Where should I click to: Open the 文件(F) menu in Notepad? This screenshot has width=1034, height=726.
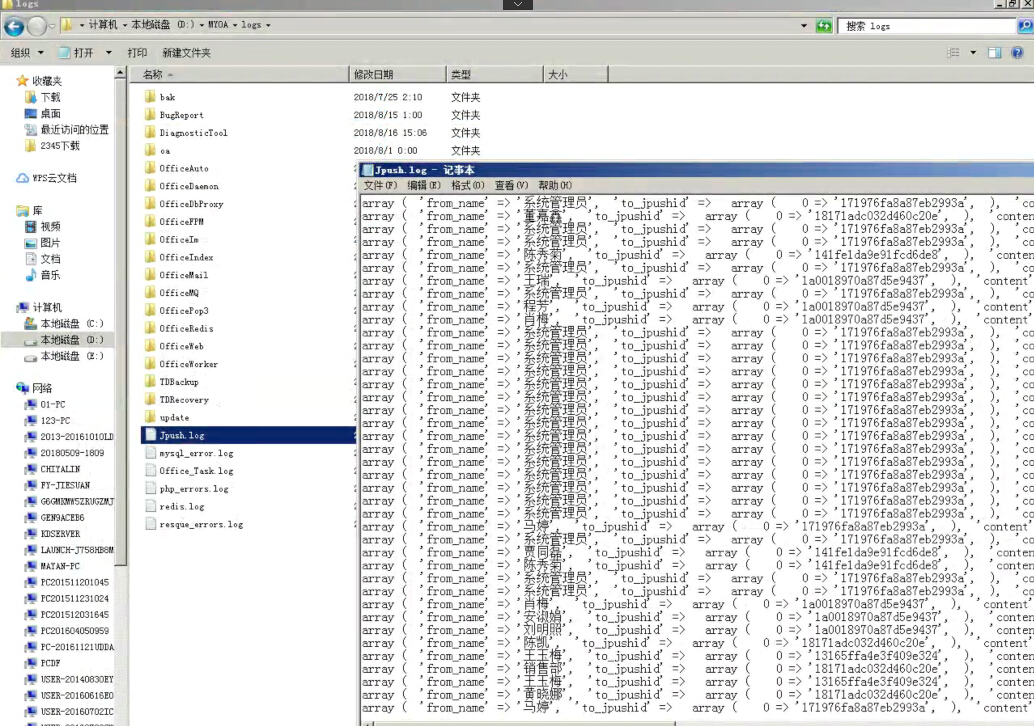(x=380, y=185)
